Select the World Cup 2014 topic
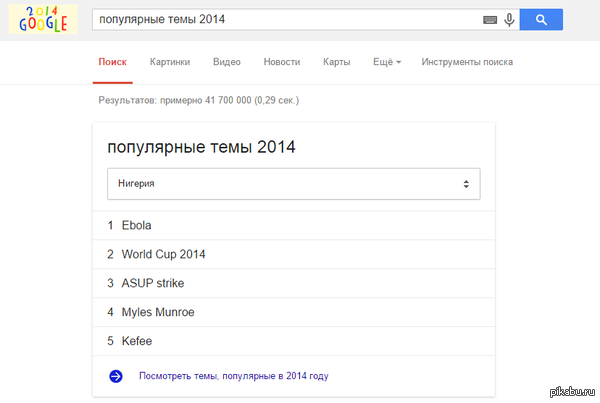 [293, 254]
